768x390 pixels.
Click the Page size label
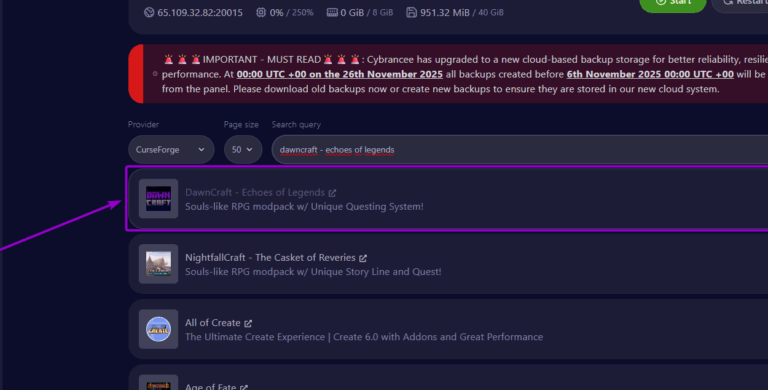click(x=241, y=124)
